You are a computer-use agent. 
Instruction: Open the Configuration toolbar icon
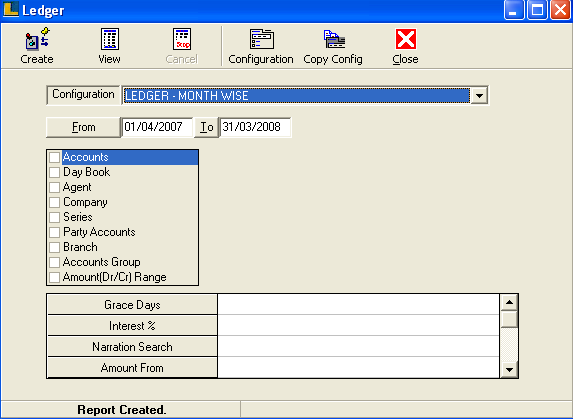point(262,39)
